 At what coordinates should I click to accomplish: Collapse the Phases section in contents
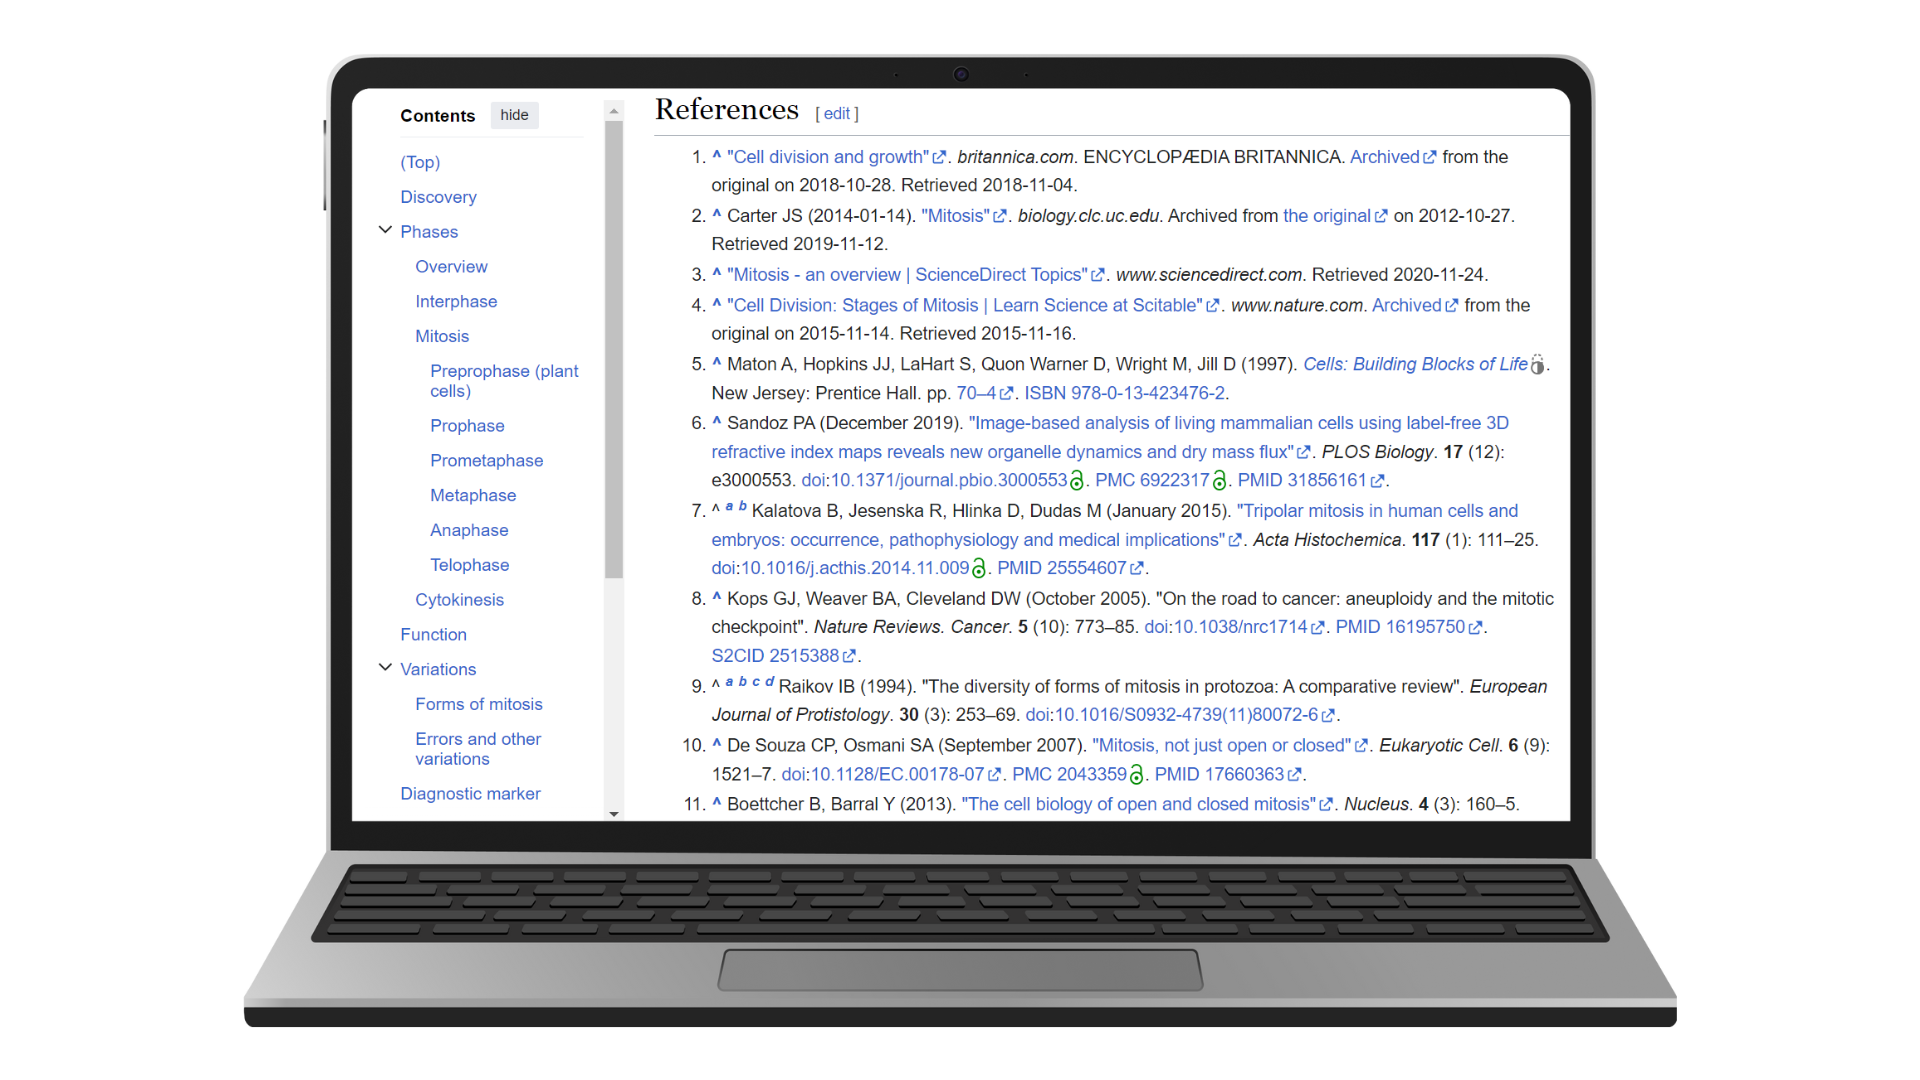coord(385,230)
